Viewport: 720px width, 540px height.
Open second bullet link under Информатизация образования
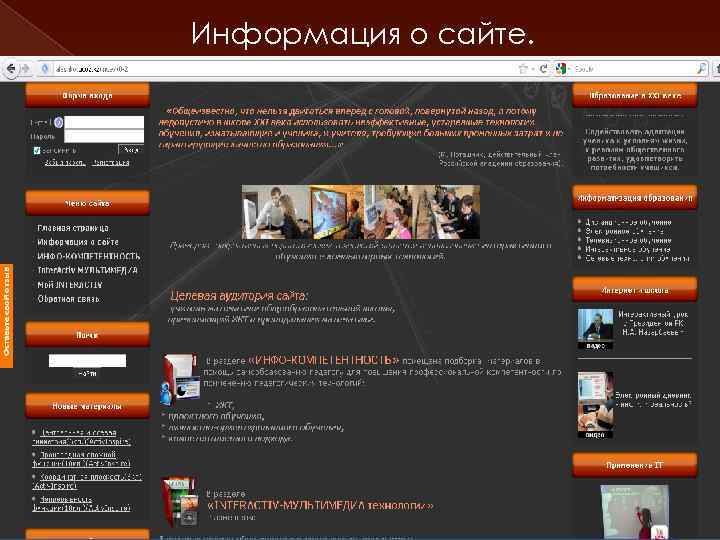click(624, 231)
